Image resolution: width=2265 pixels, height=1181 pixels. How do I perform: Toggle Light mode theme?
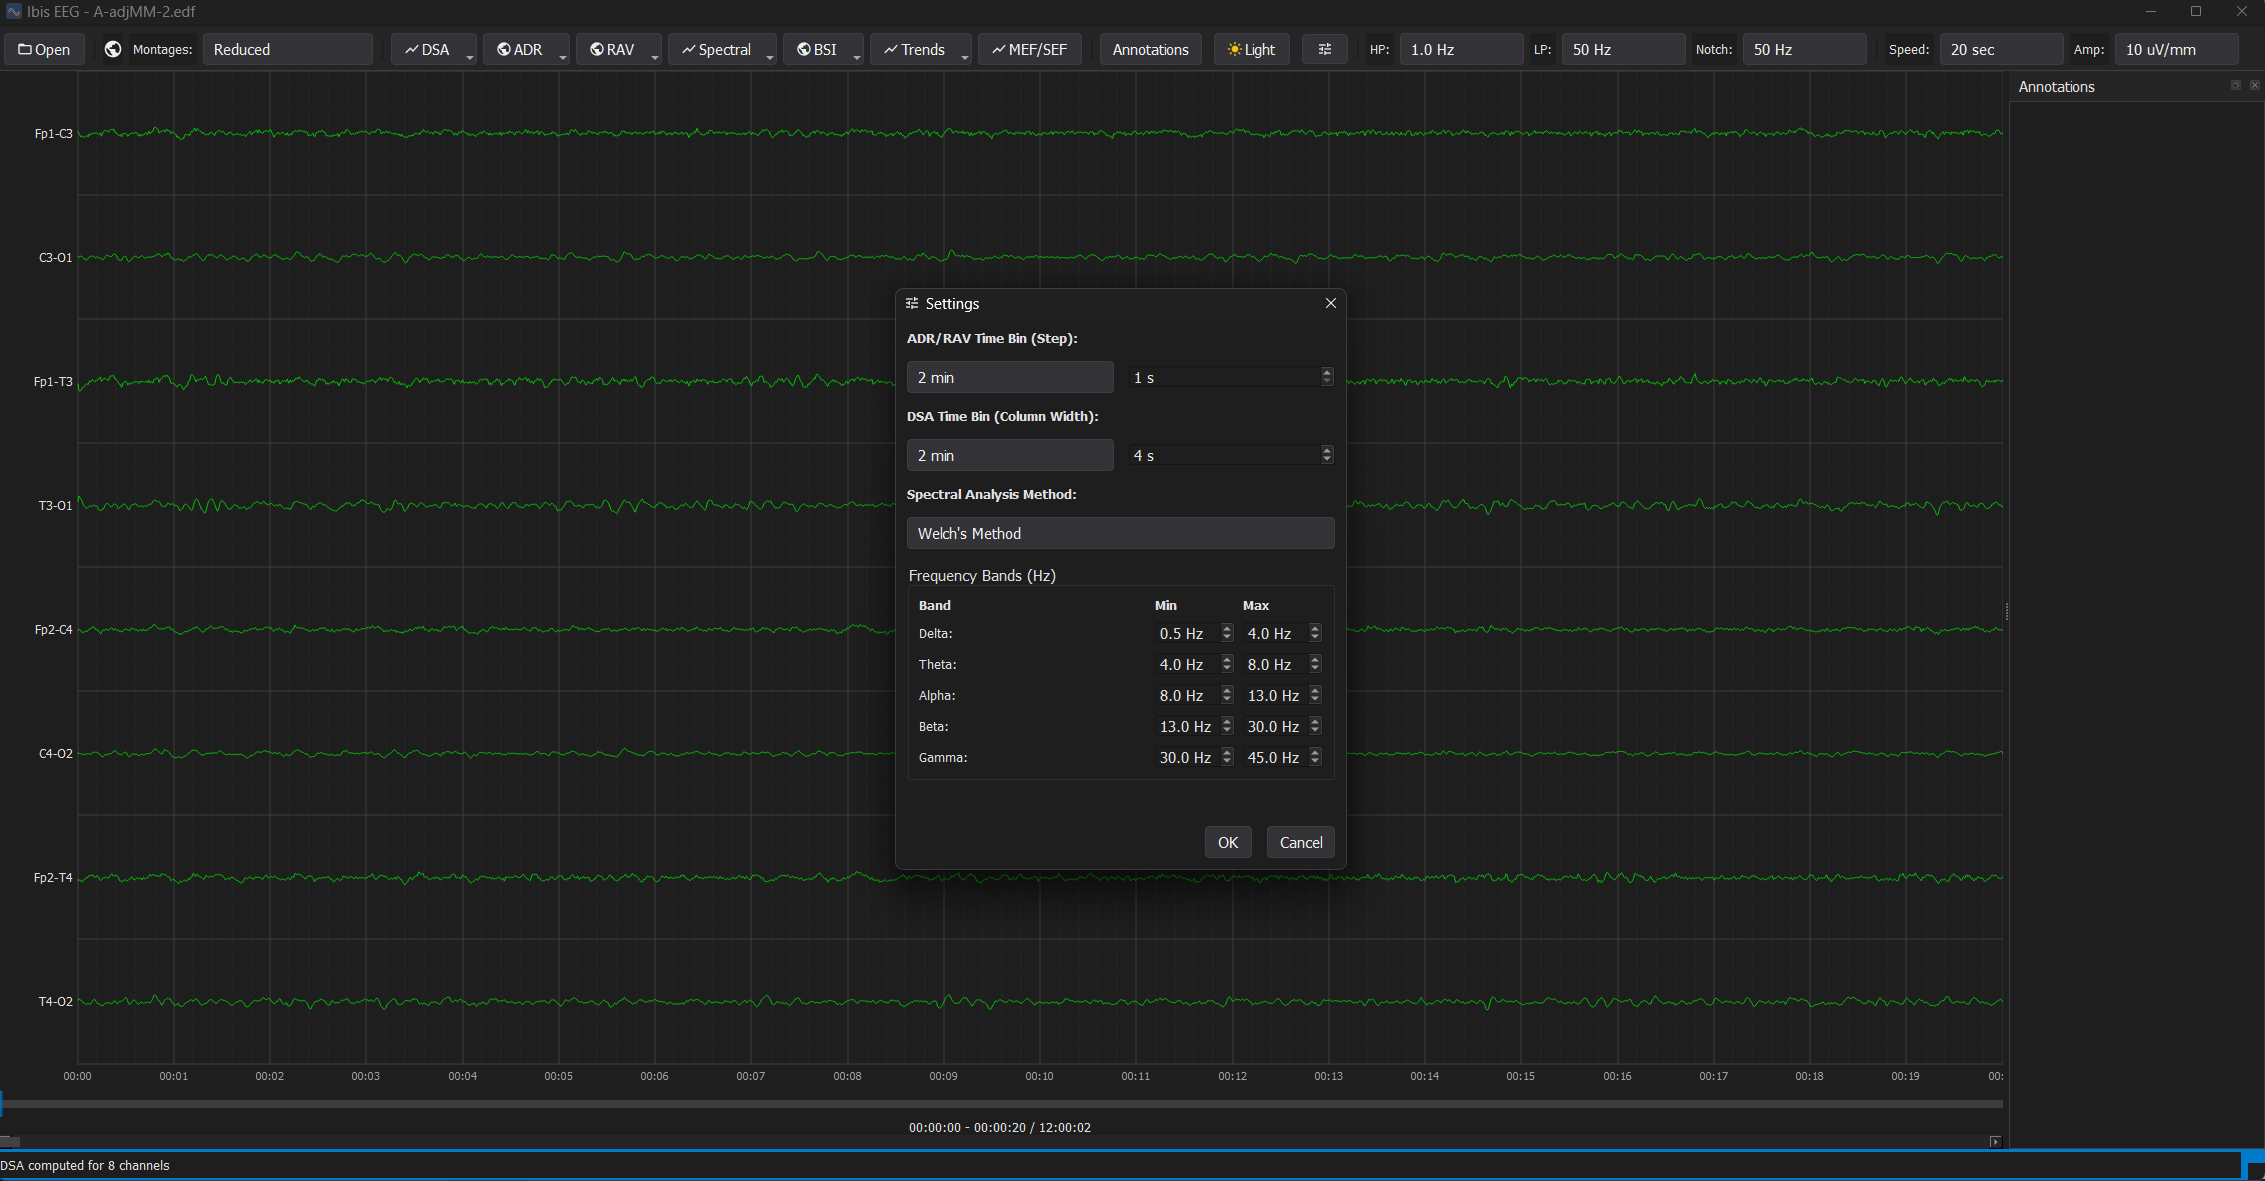point(1251,49)
